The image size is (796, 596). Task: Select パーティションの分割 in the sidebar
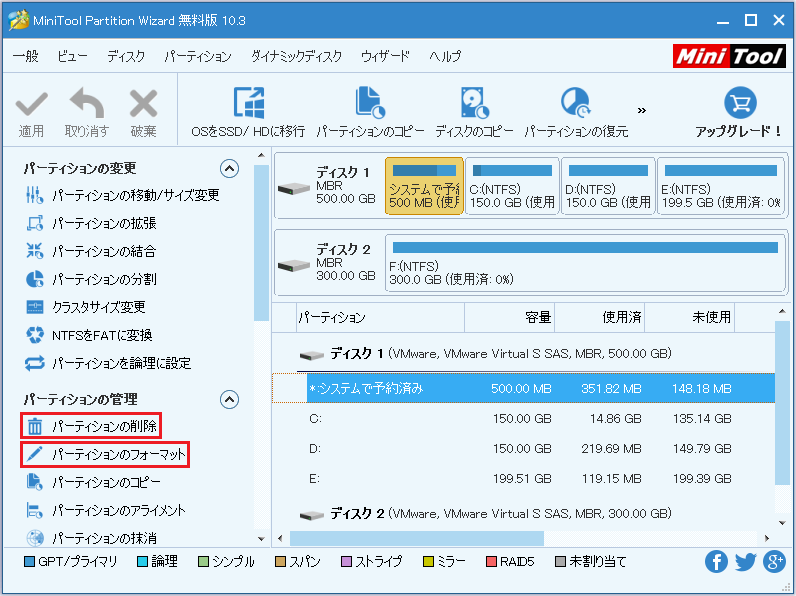[91, 279]
